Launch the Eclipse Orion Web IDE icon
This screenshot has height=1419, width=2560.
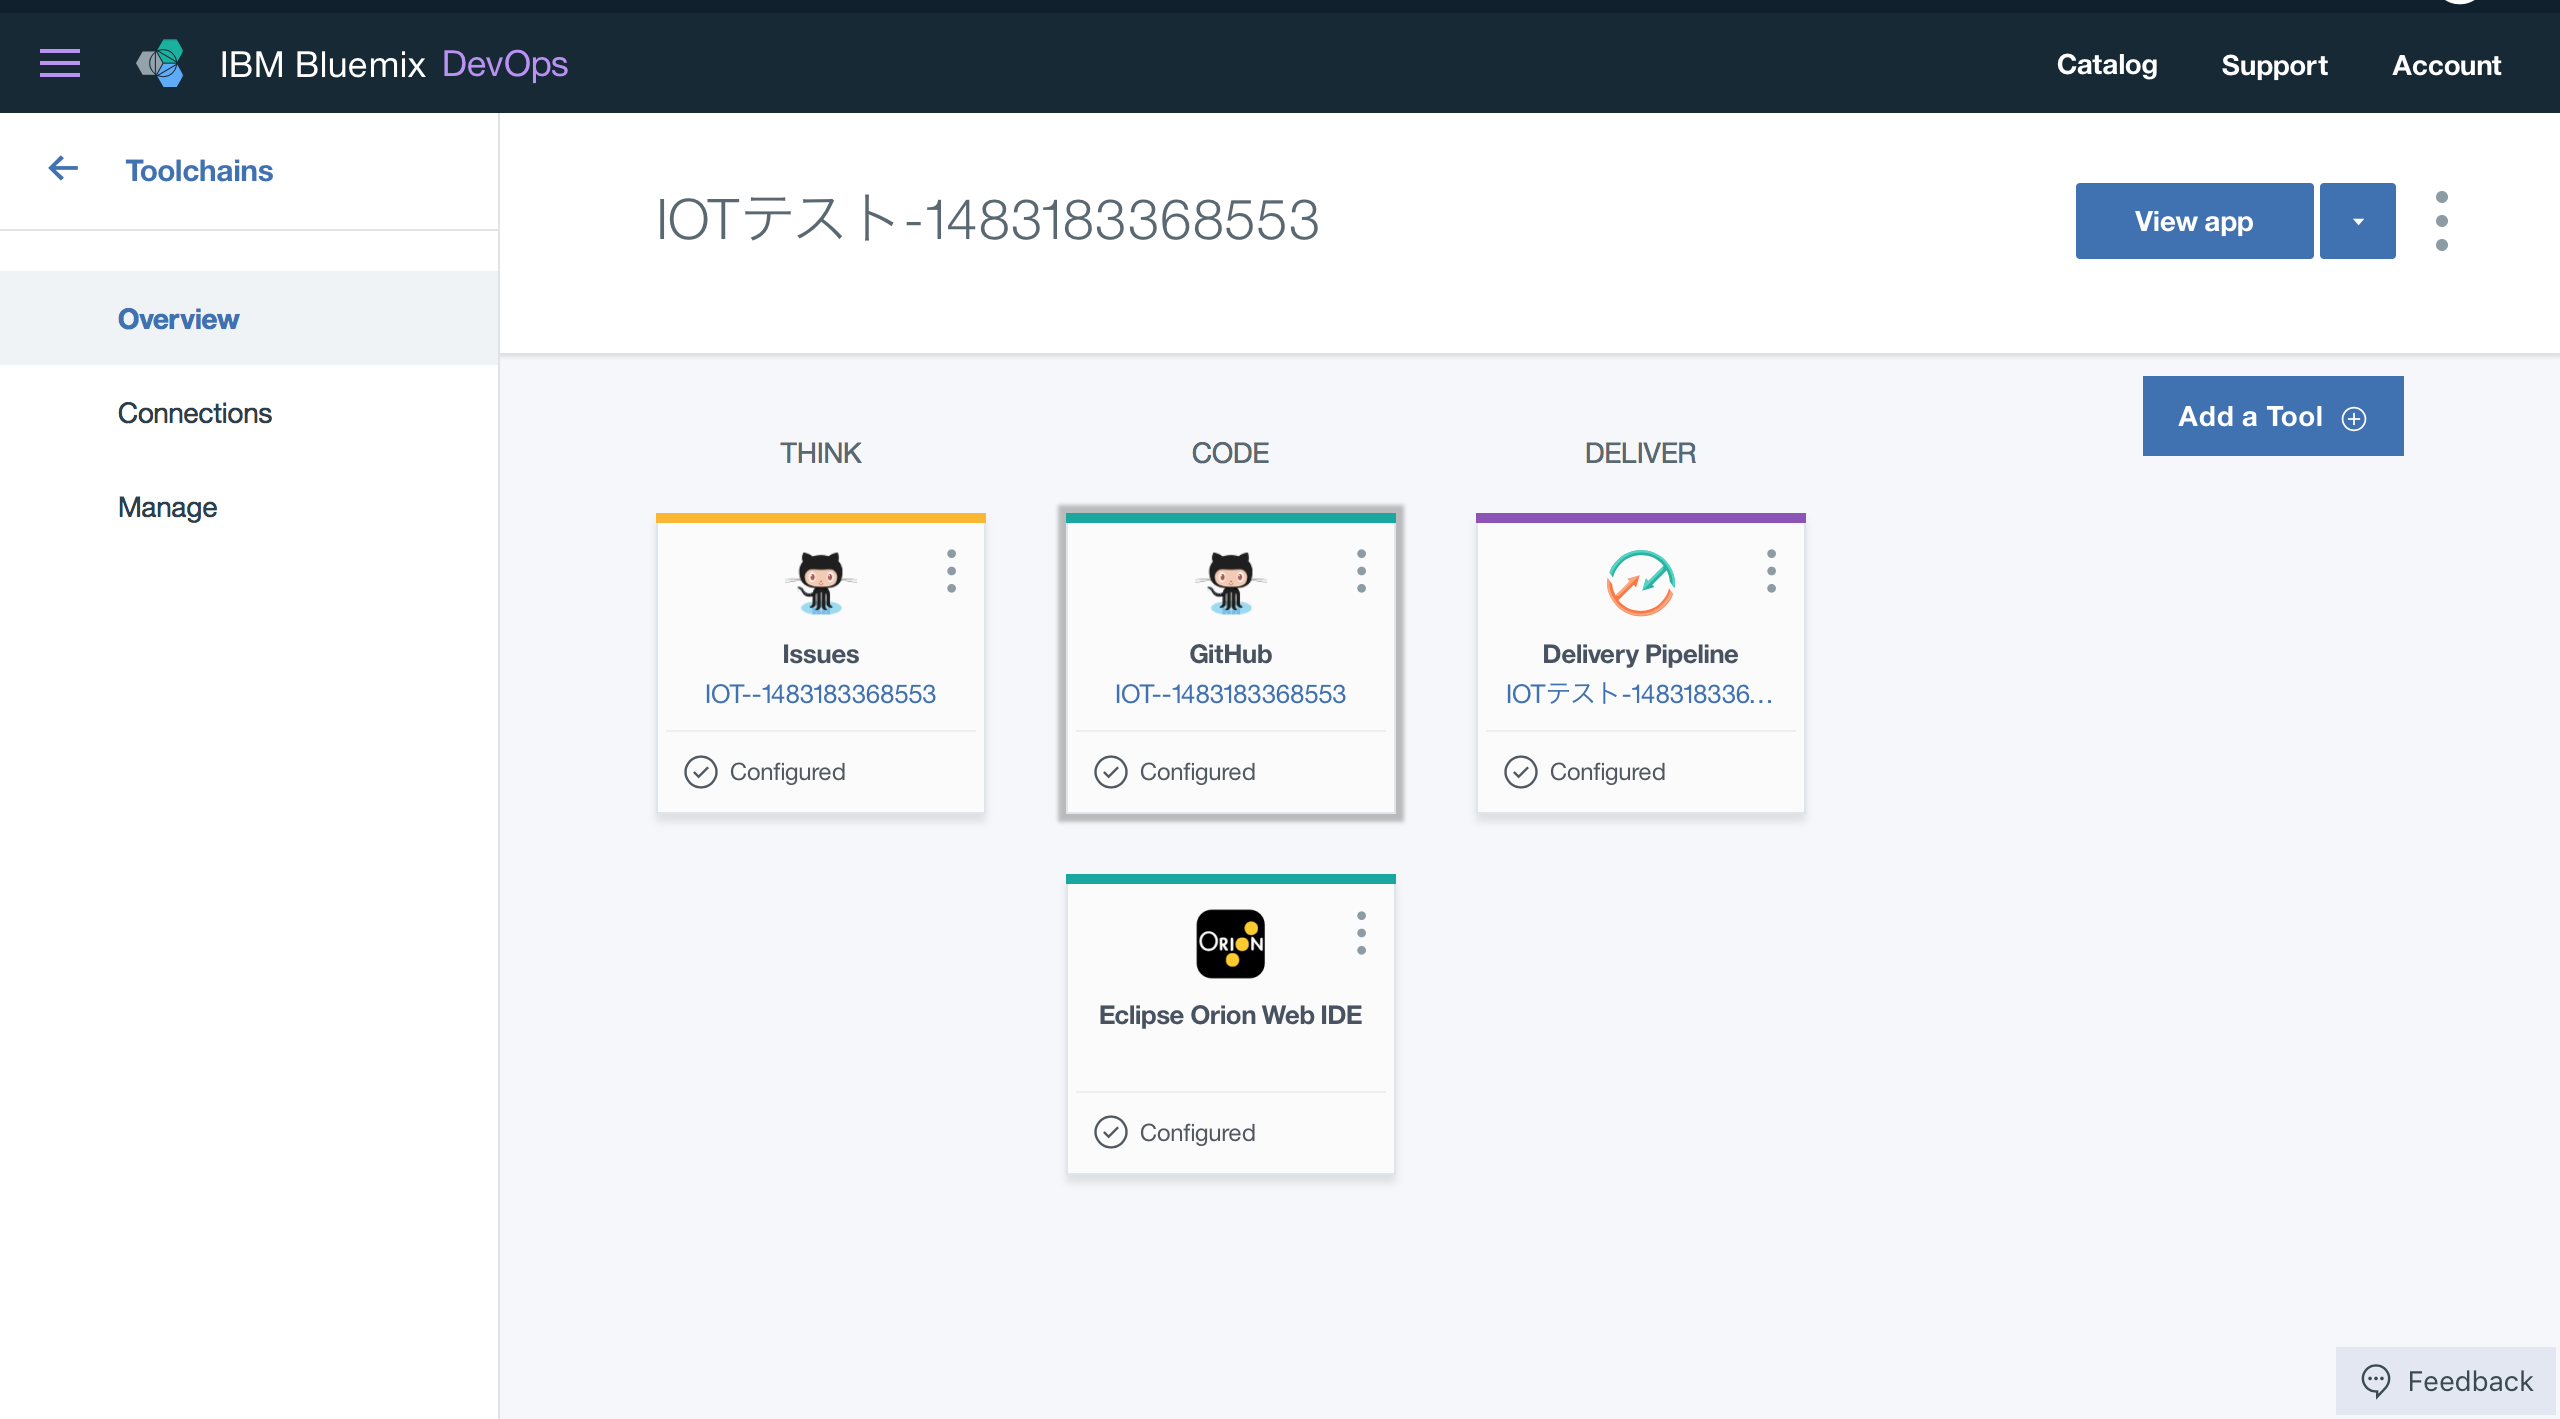[1230, 943]
